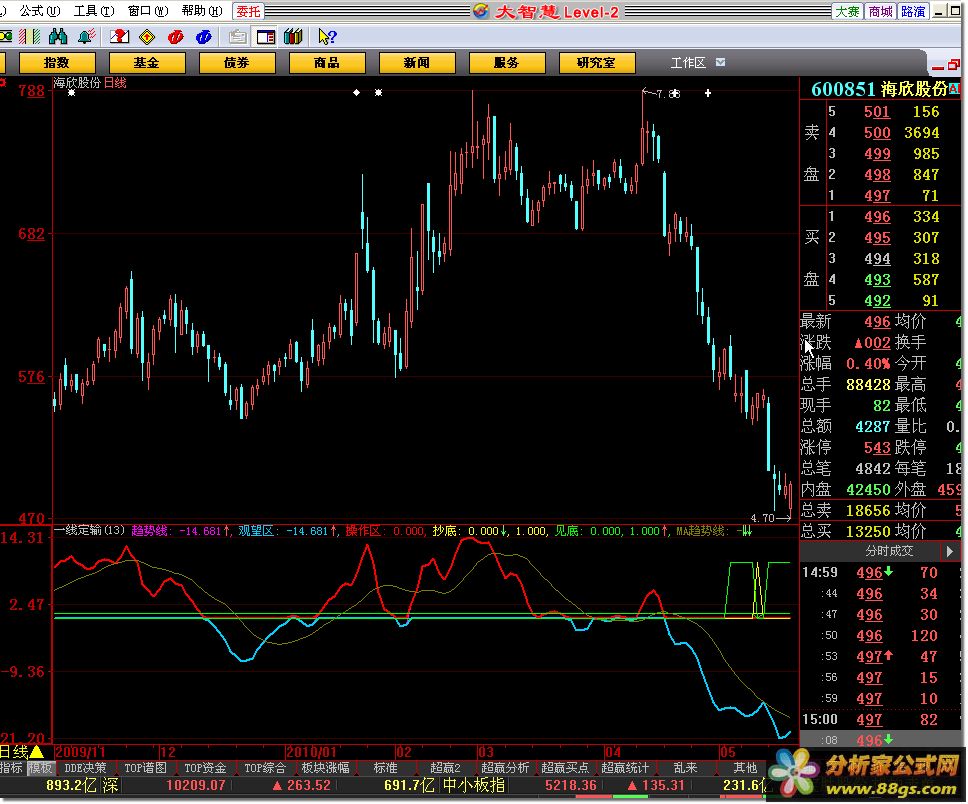
Task: Select the 研究室 category button
Action: (597, 63)
